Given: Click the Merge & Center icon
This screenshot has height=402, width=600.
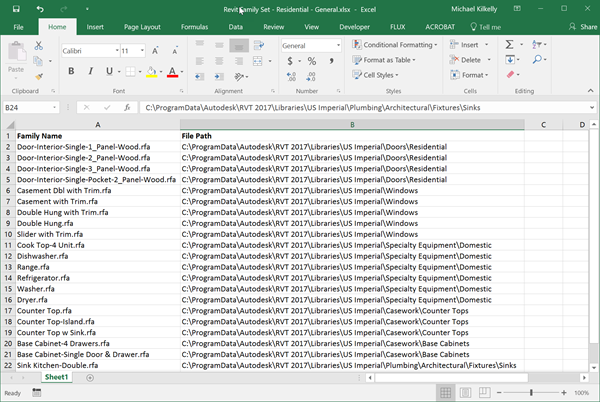Looking at the screenshot, I should tap(258, 61).
